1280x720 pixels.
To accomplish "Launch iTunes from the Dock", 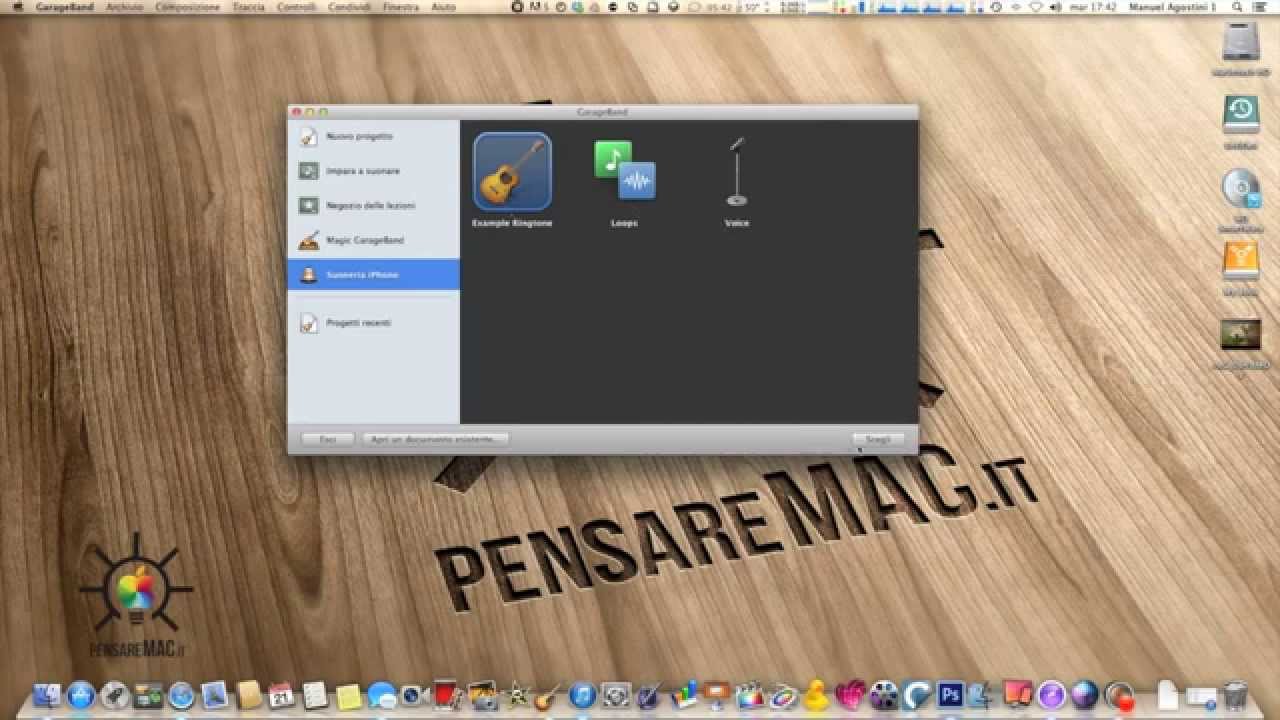I will (582, 695).
